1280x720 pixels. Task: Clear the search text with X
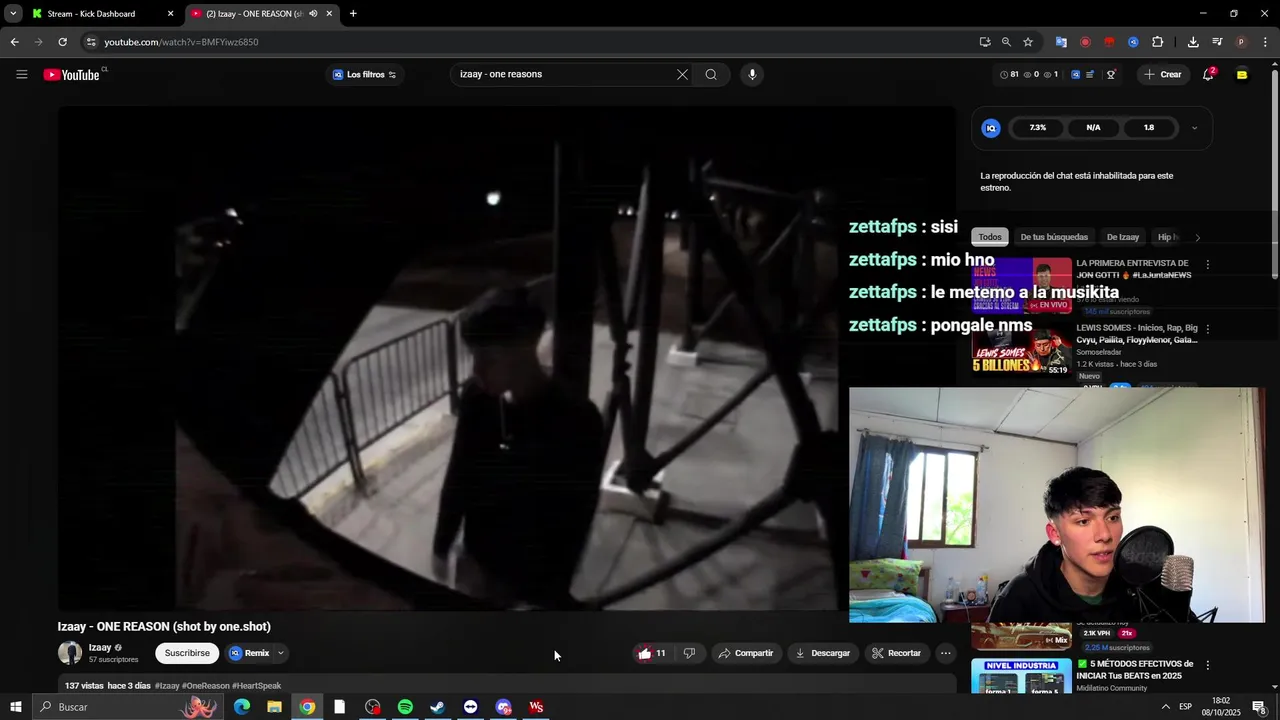pos(682,74)
